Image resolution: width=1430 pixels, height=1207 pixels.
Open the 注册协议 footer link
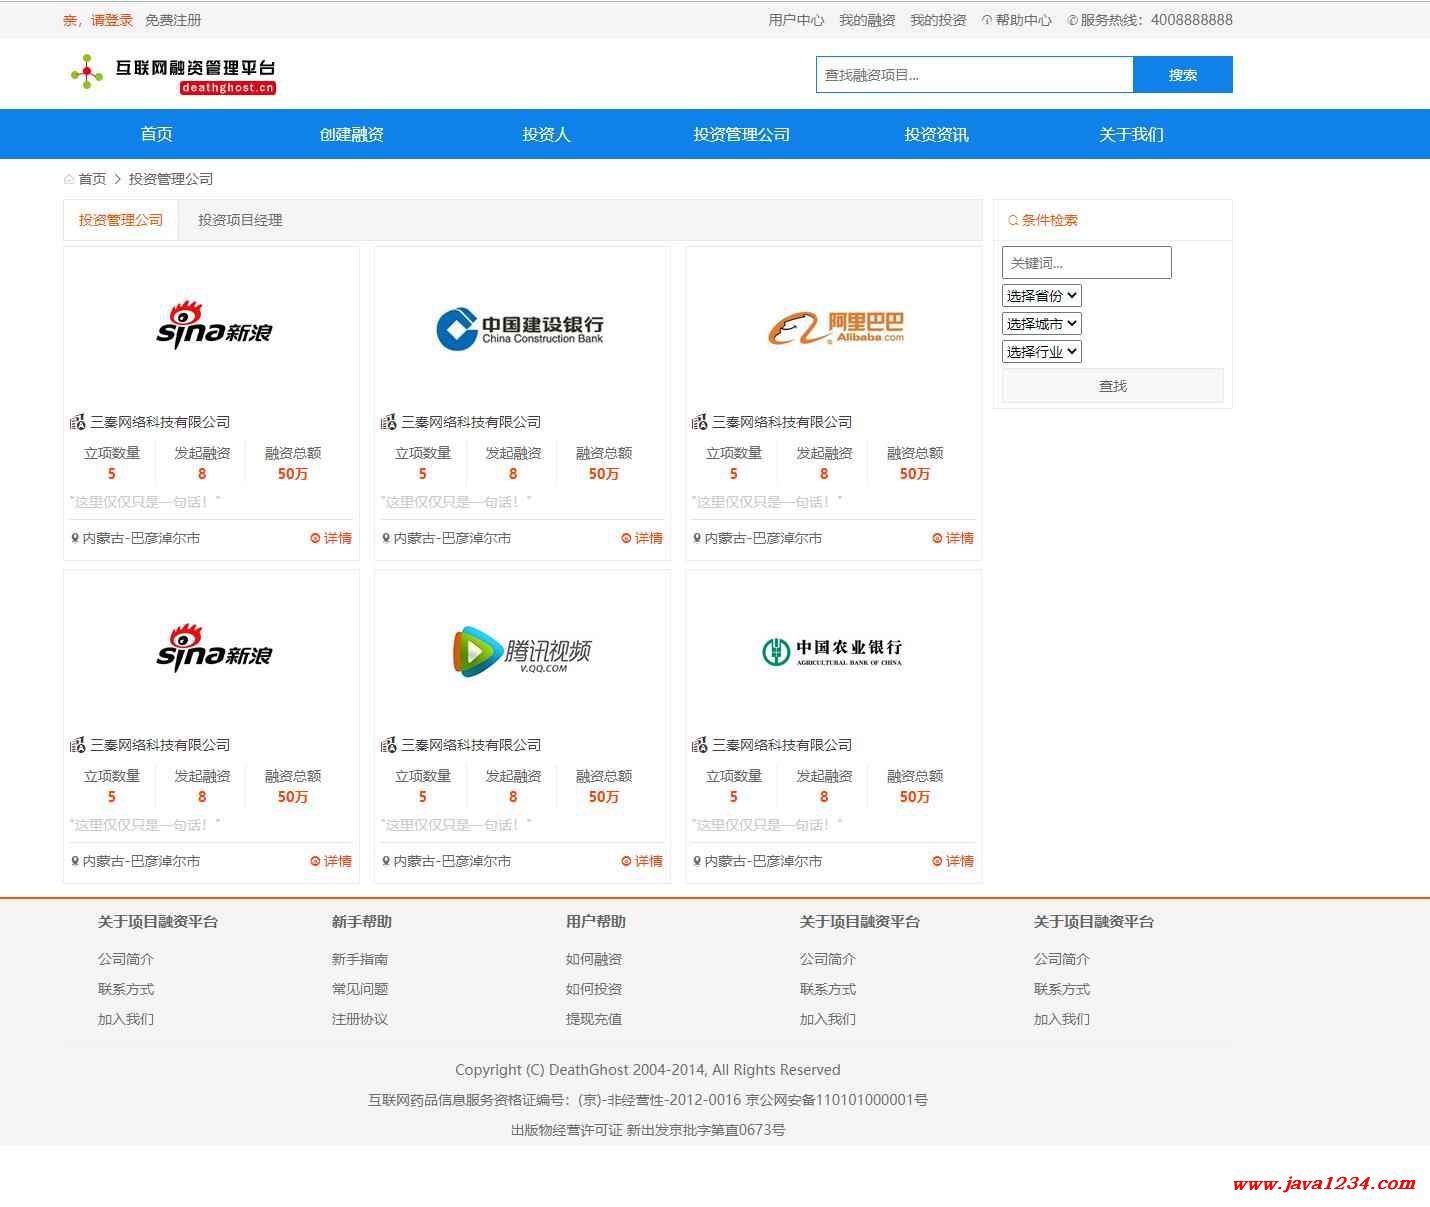[360, 1019]
